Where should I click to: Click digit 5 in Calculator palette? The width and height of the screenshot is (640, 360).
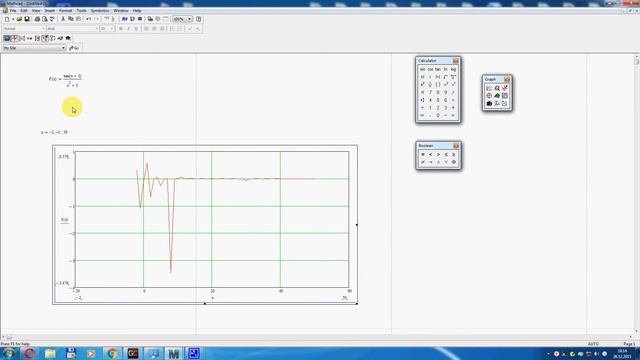438,100
